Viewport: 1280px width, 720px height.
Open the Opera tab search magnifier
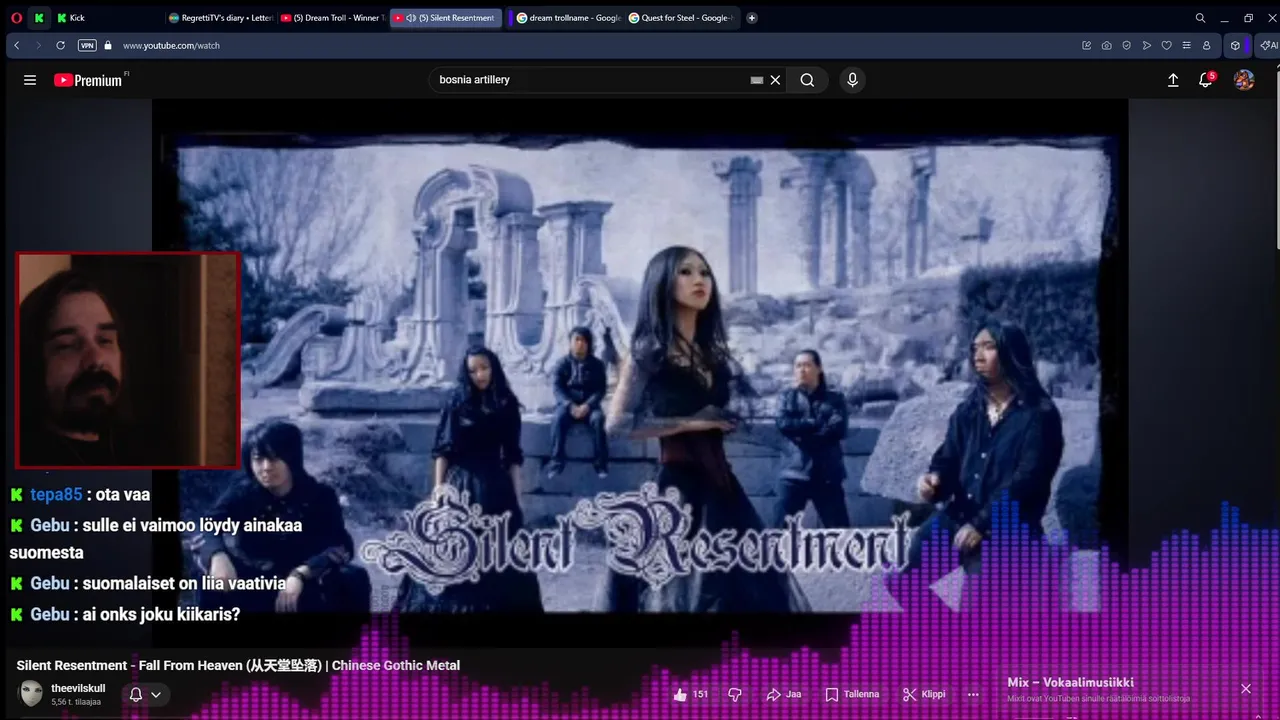1201,18
